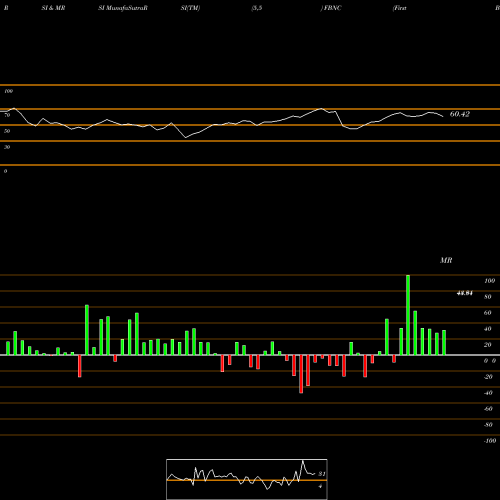Click the RSI axis label 70
Viewport: 500px width, 500px height.
[x=7, y=115]
